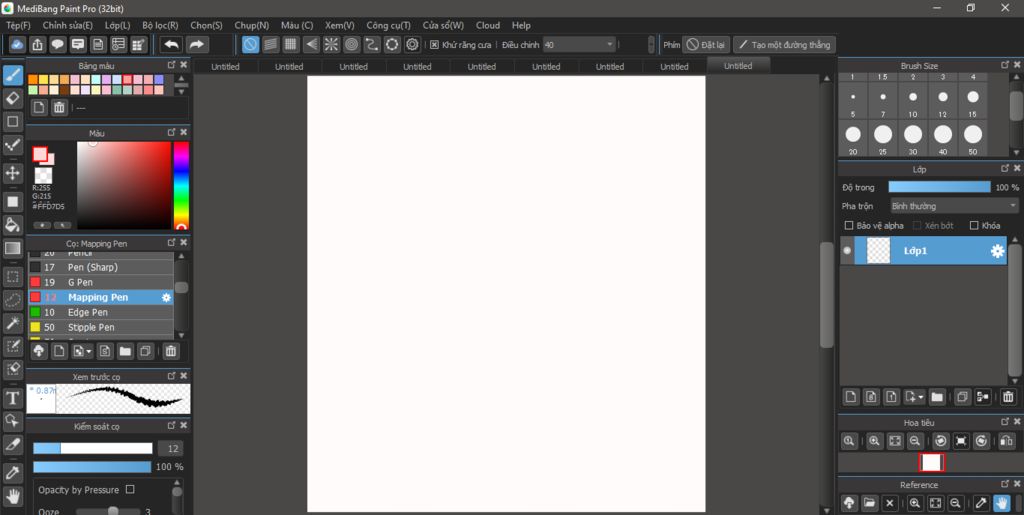
Task: Enable Bảo vệ alpha checkbox
Action: pos(849,226)
